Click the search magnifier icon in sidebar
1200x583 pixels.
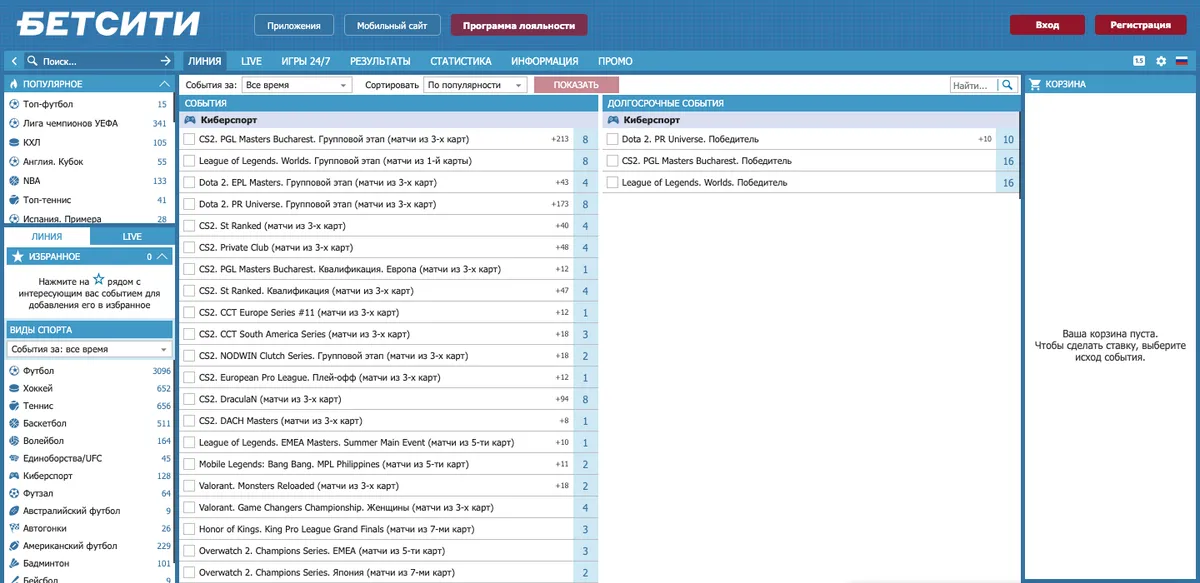point(33,61)
